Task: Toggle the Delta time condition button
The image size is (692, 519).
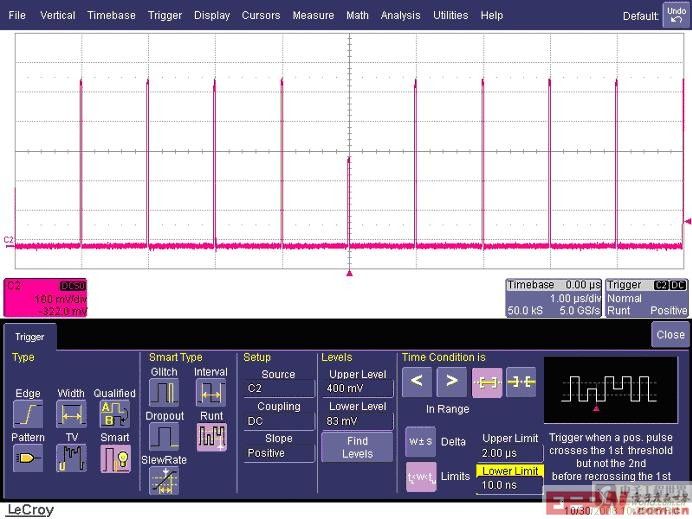Action: 421,441
